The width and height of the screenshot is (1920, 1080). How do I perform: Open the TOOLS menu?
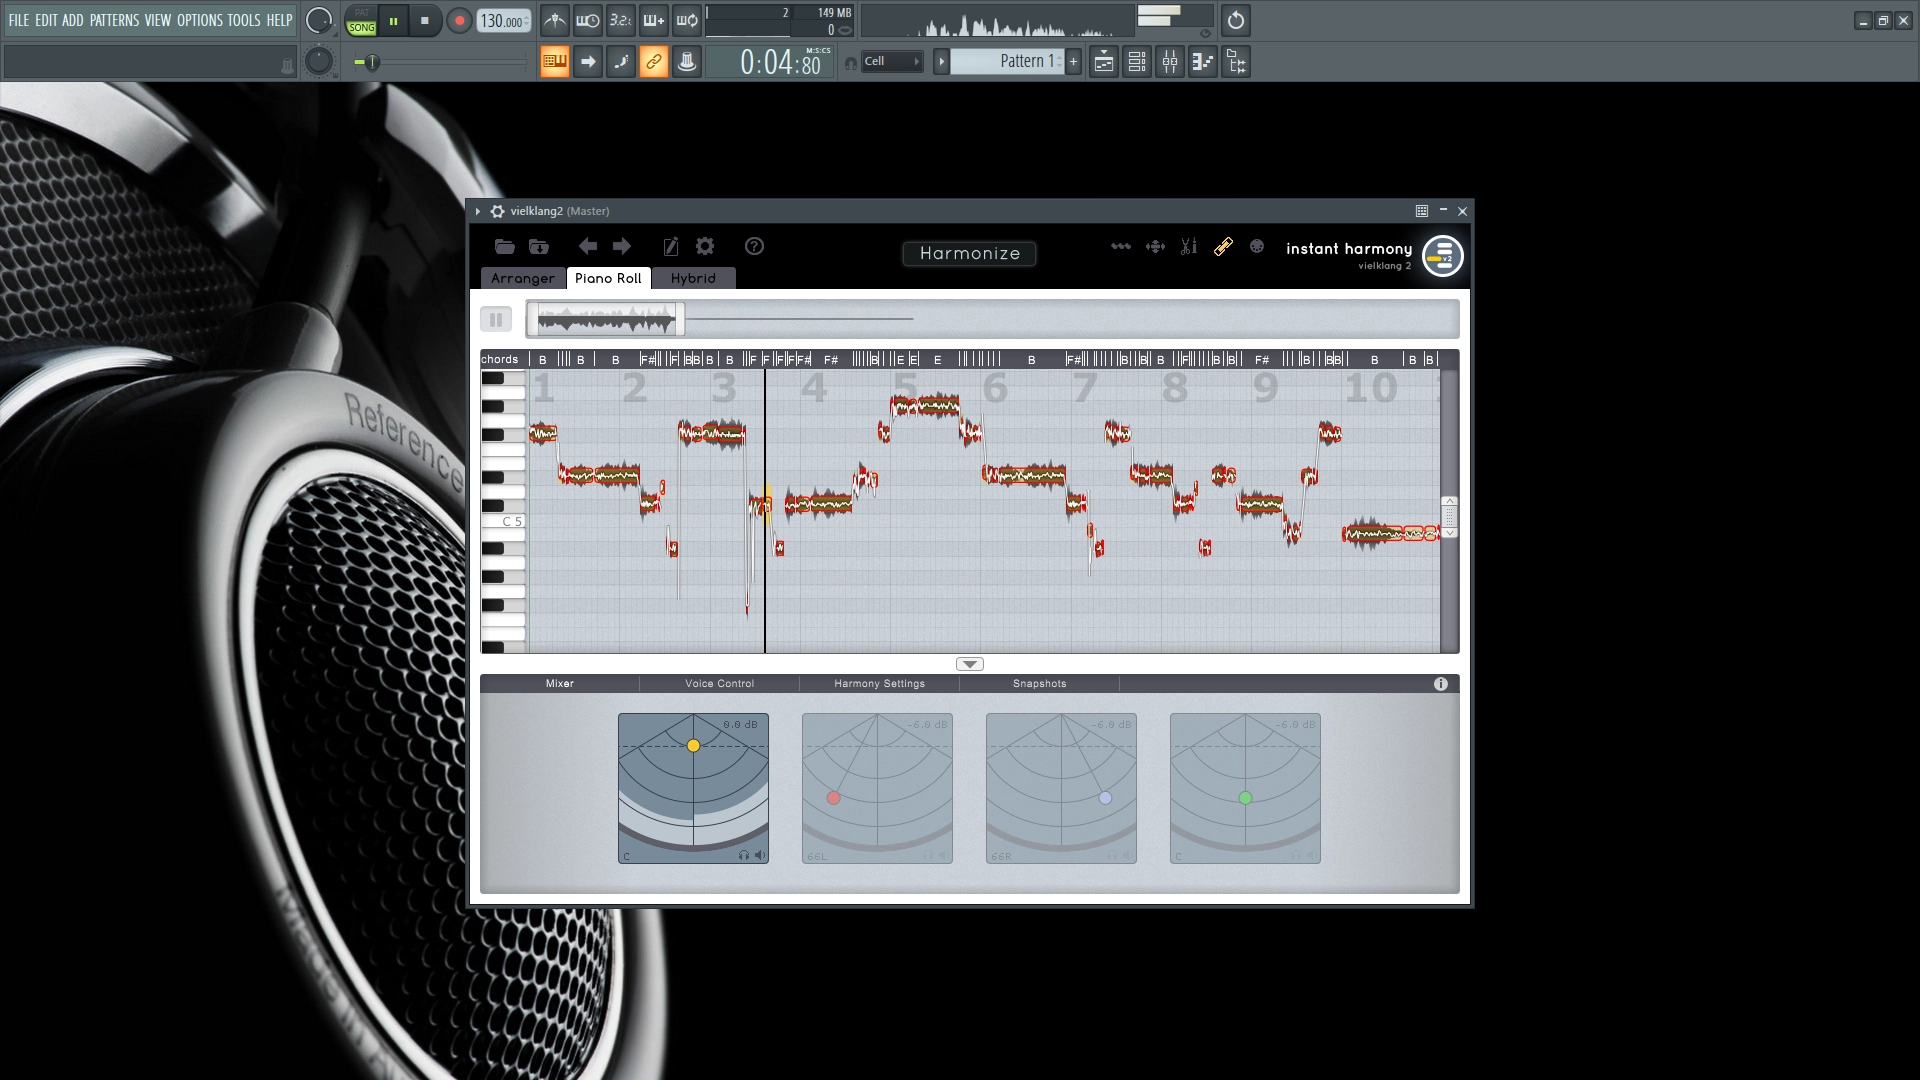tap(244, 20)
